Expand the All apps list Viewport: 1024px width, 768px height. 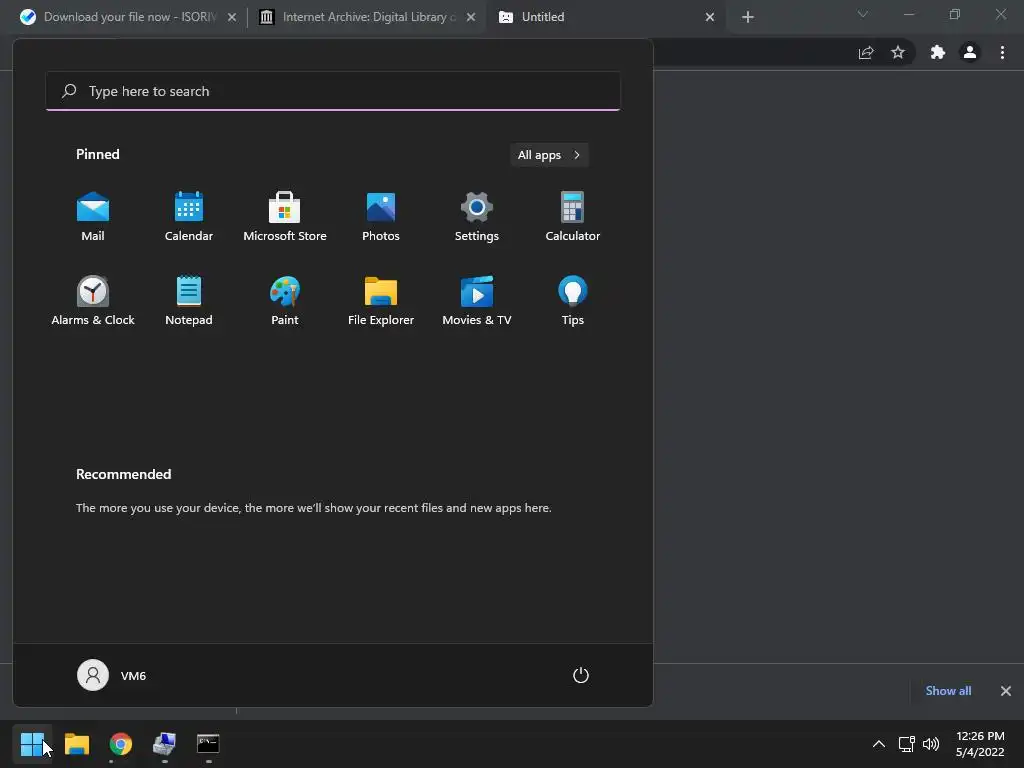tap(549, 155)
